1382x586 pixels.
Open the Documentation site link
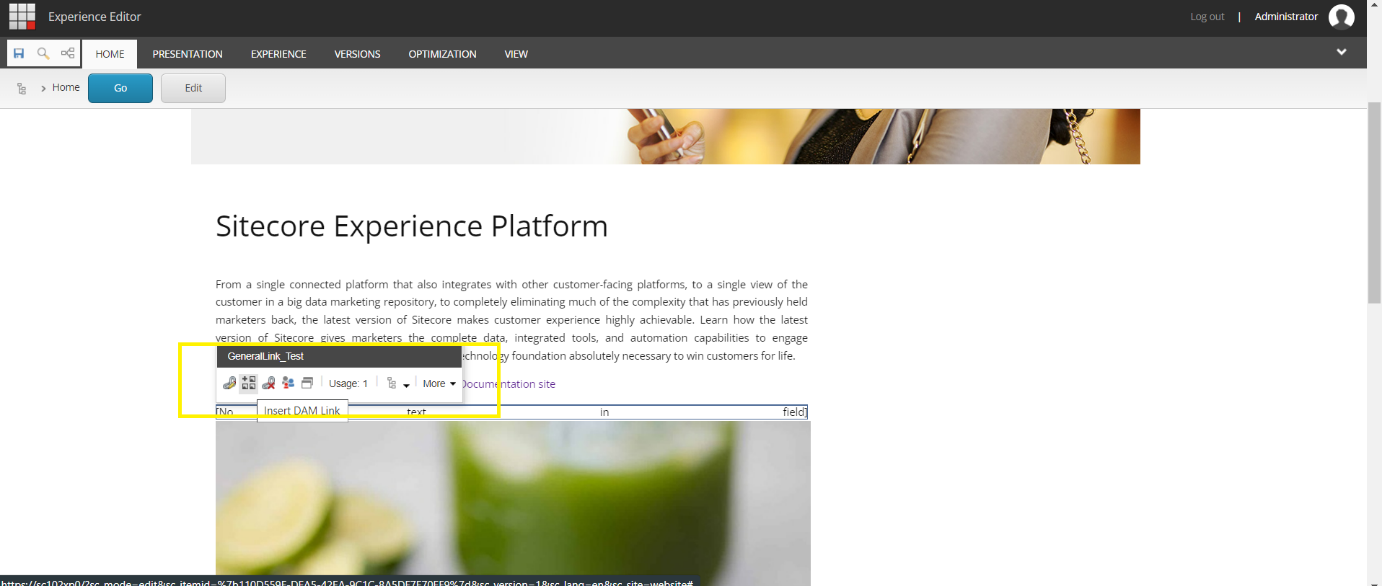[508, 384]
